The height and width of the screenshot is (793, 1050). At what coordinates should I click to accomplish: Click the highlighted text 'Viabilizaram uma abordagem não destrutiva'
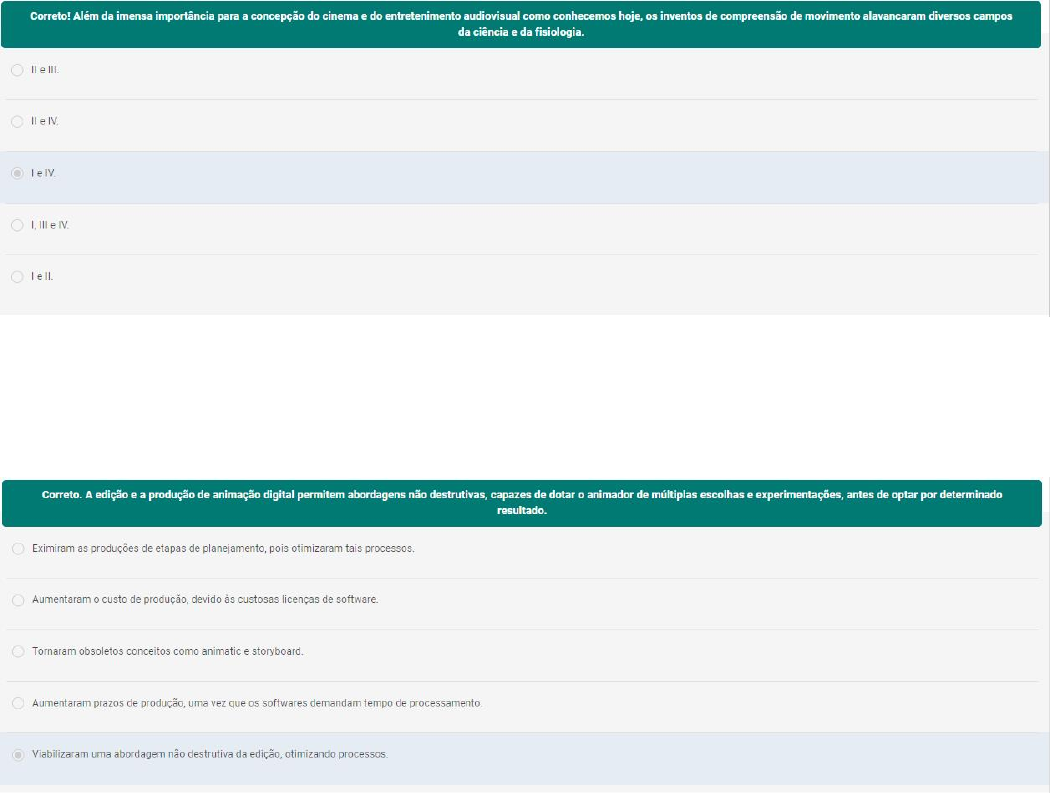tap(210, 754)
